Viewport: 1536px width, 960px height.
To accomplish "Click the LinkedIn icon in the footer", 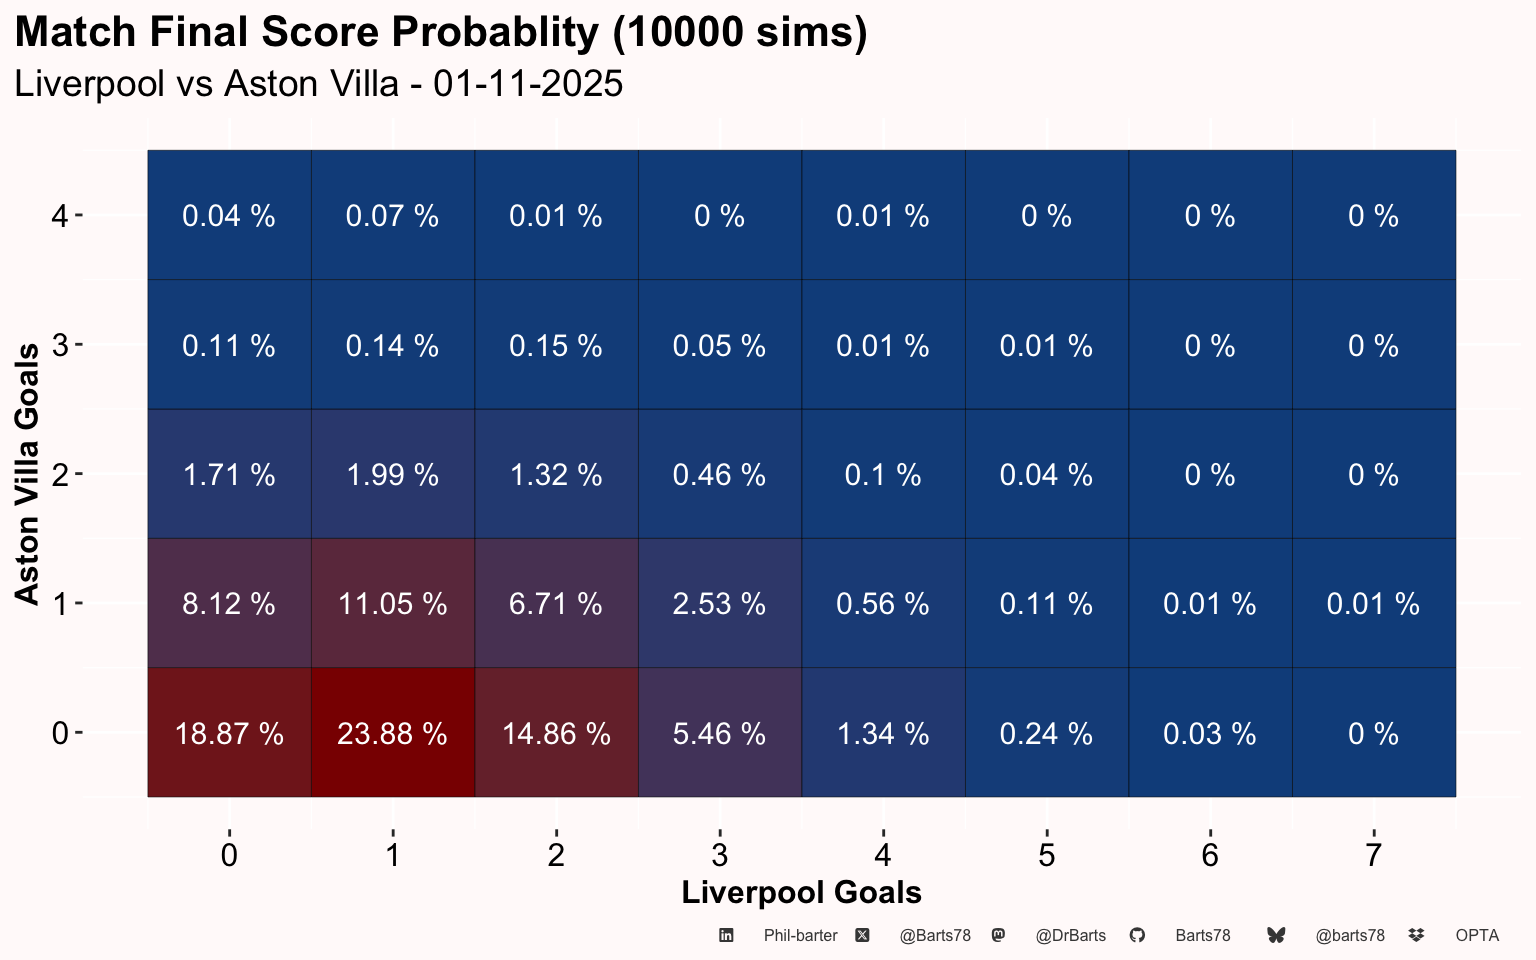I will tap(727, 935).
